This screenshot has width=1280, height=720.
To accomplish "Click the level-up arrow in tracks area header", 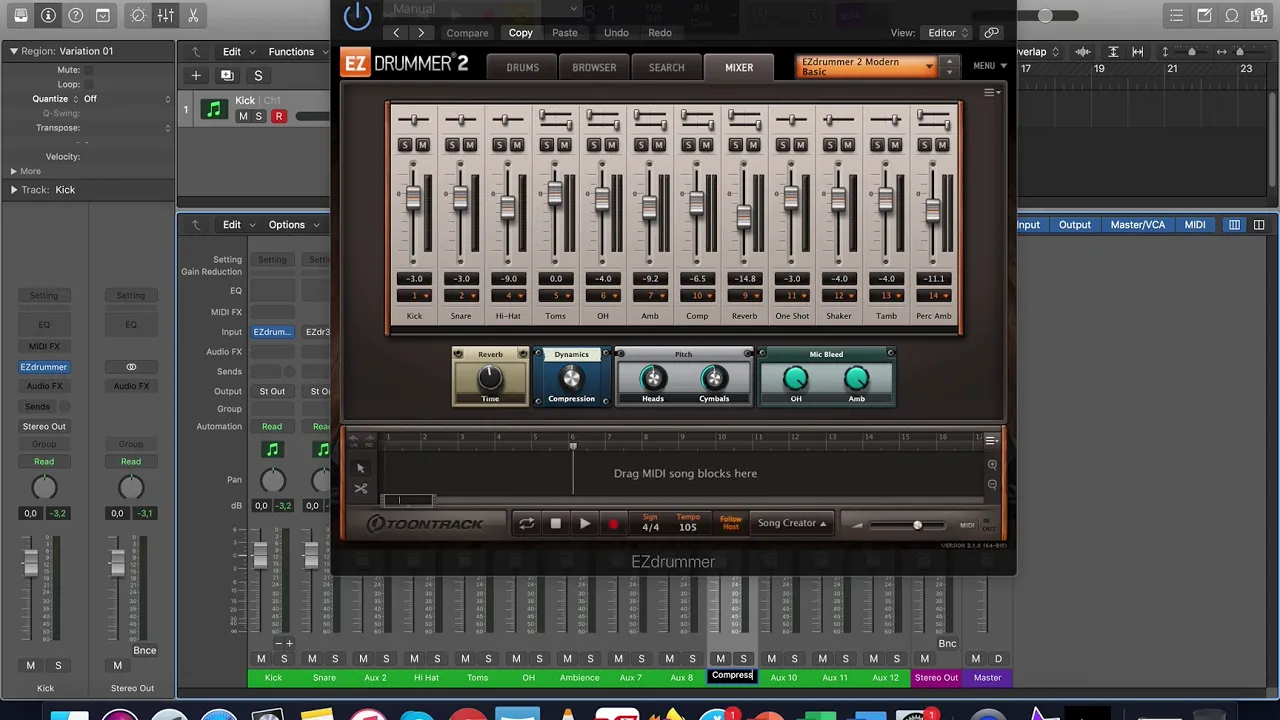I will (196, 52).
